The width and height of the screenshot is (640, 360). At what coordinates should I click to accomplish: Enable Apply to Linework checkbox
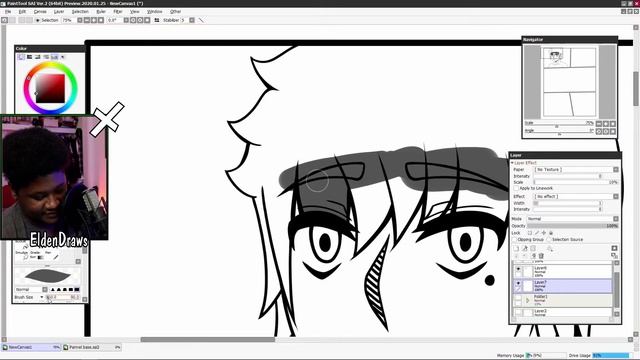pyautogui.click(x=516, y=189)
